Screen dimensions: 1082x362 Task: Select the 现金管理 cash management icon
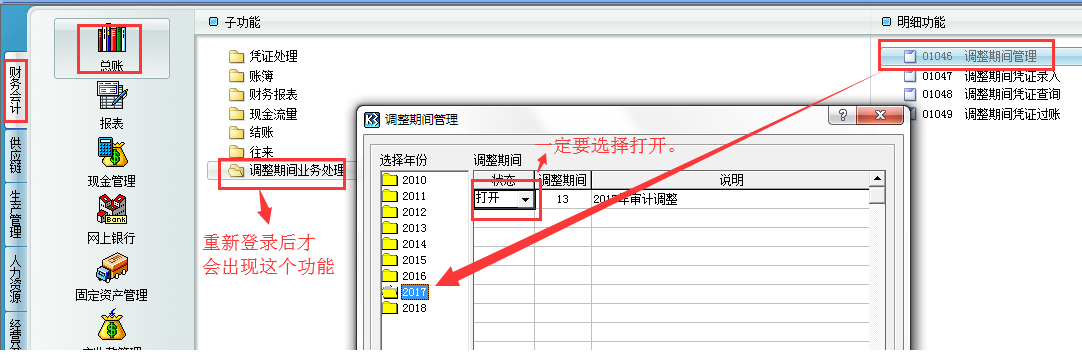111,162
